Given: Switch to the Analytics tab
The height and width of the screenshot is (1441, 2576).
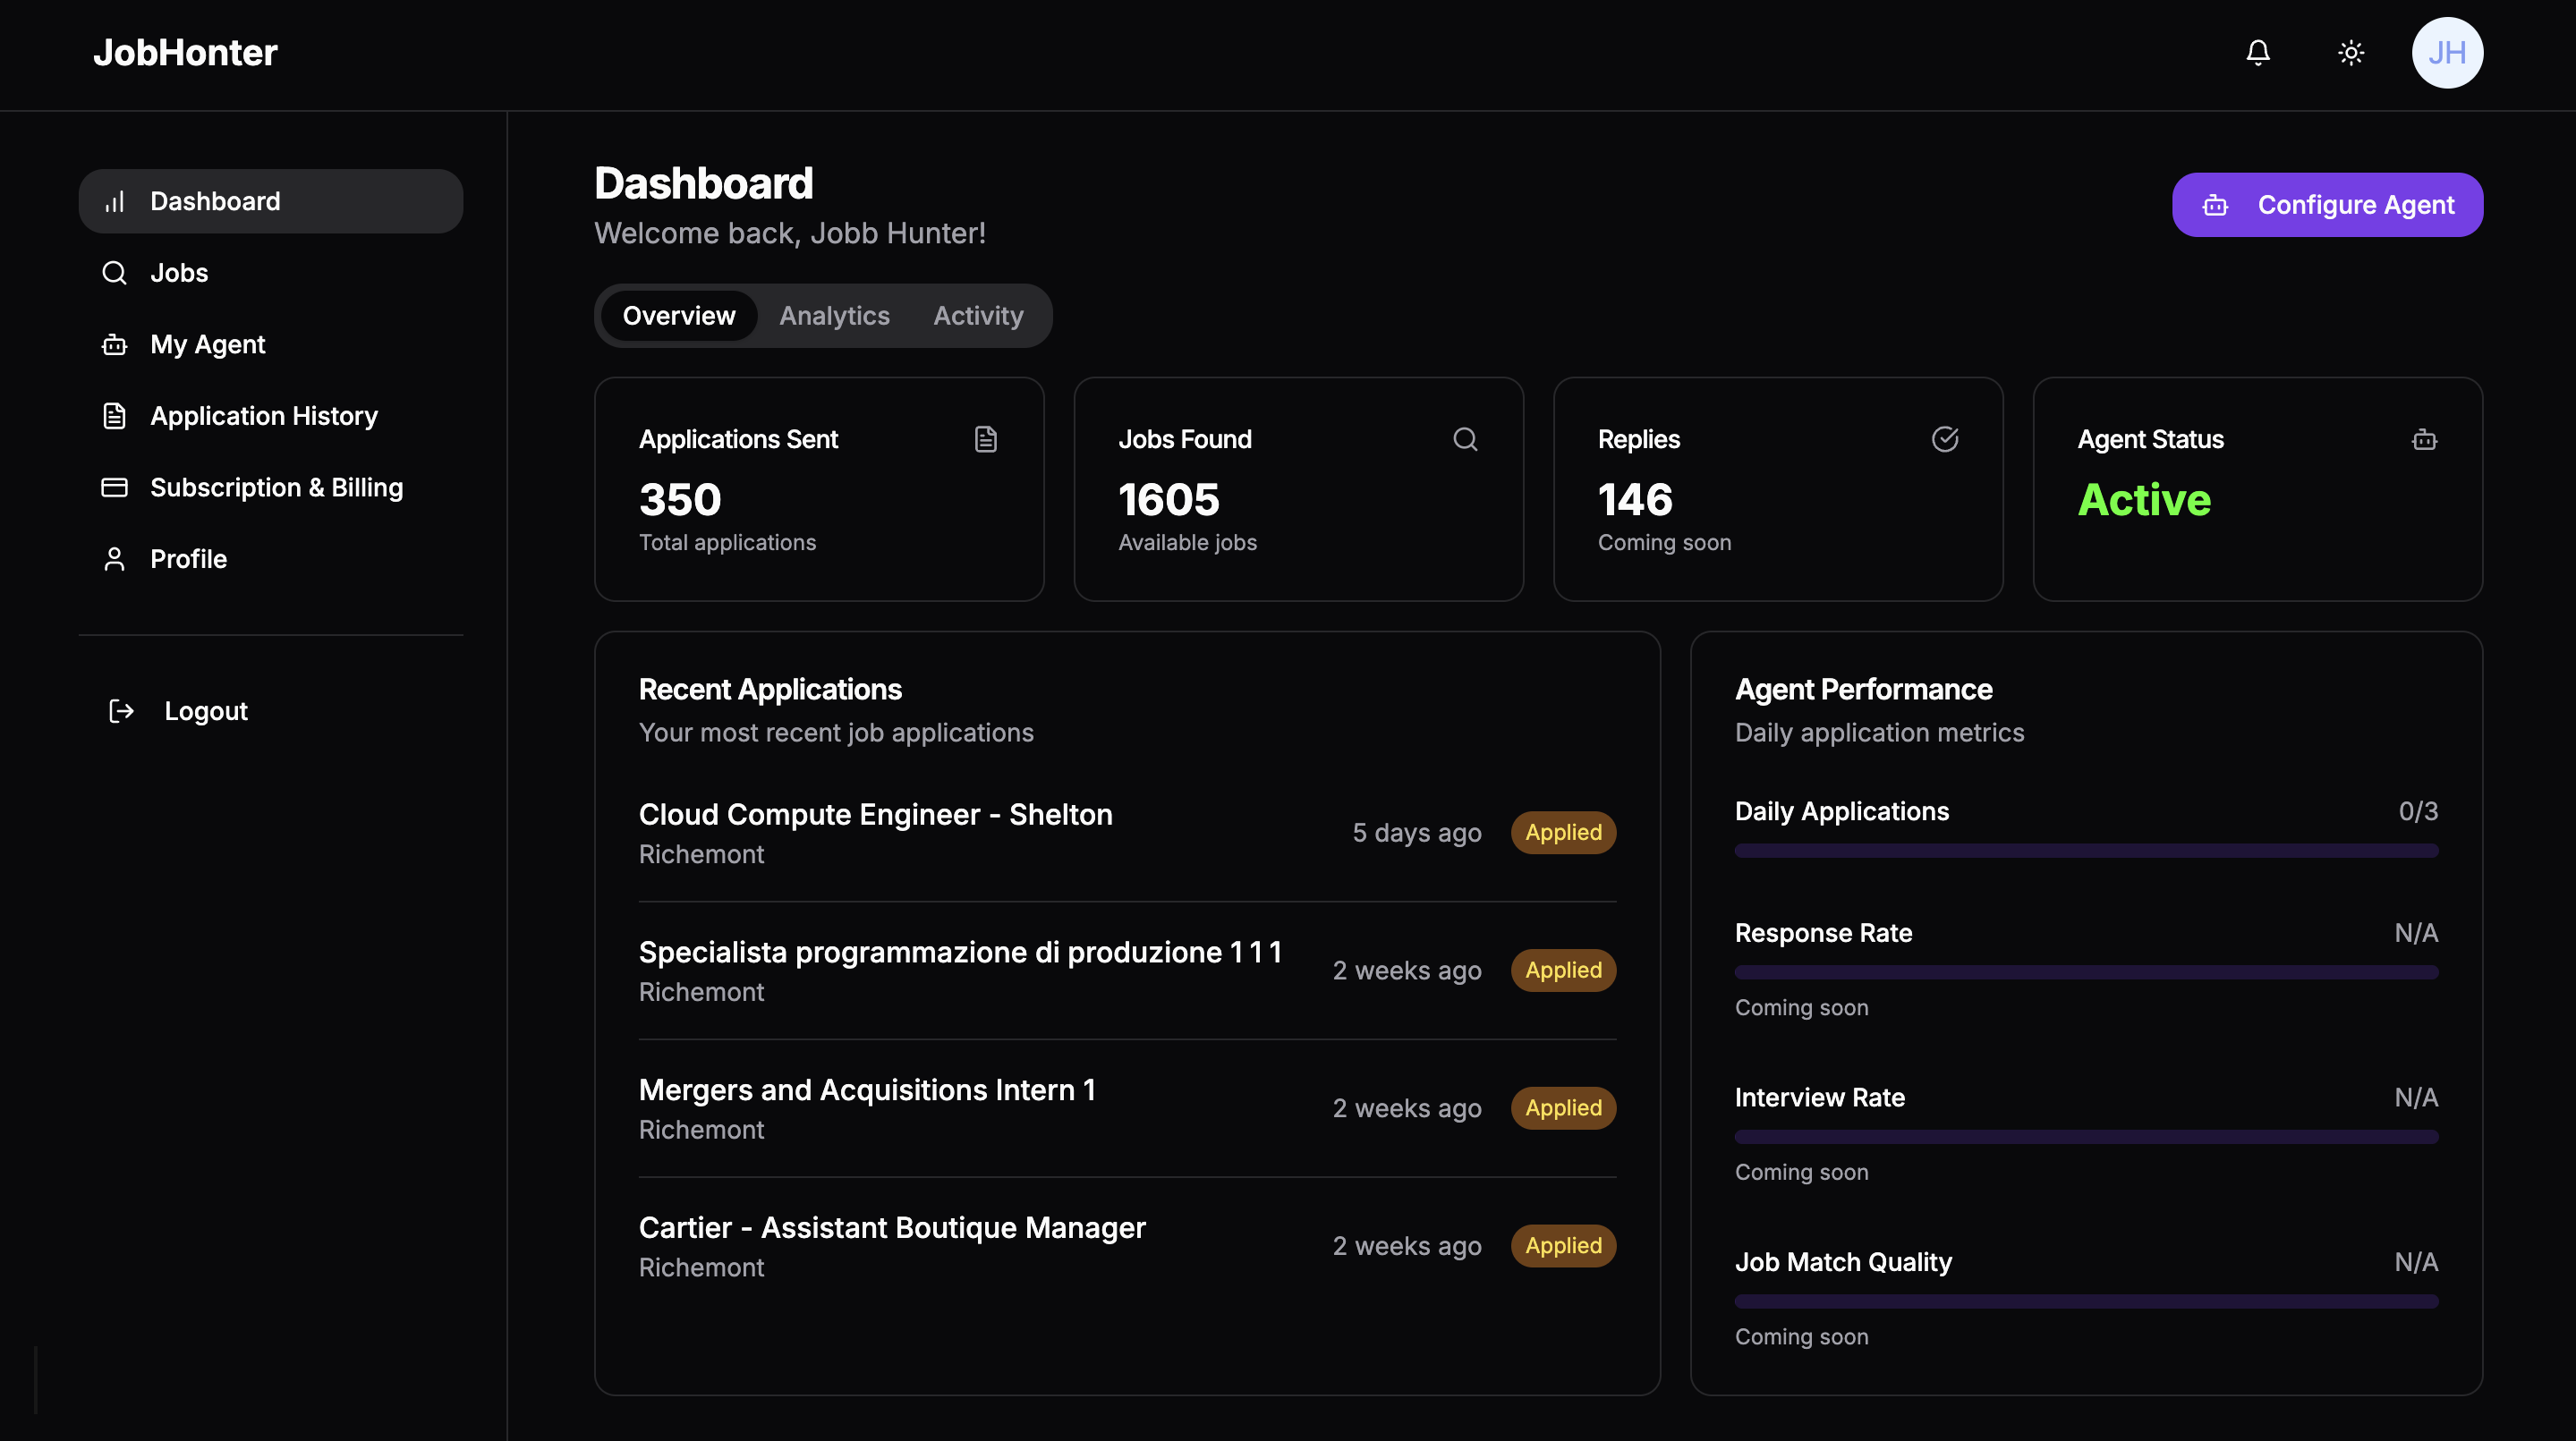Looking at the screenshot, I should pyautogui.click(x=834, y=316).
